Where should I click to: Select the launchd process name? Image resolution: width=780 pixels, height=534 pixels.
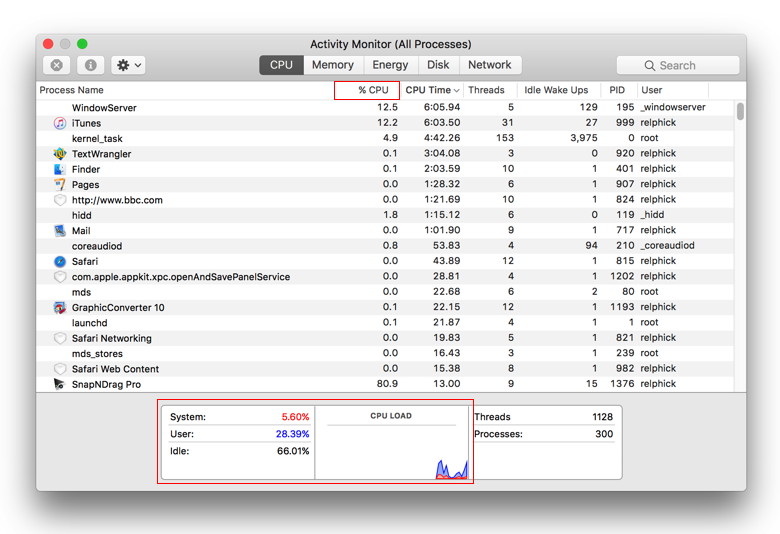tap(90, 323)
